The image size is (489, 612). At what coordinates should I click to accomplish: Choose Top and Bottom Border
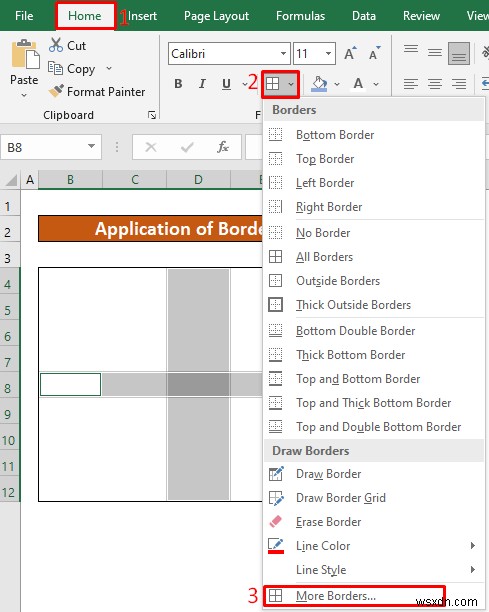coord(373,379)
